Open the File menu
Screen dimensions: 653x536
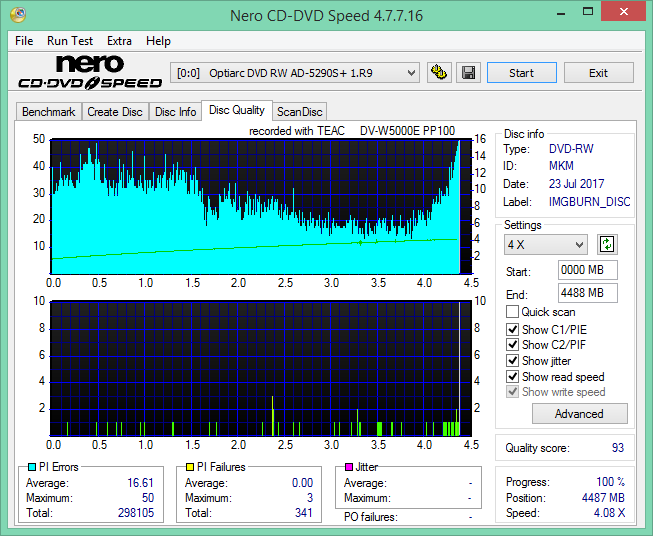pos(24,41)
